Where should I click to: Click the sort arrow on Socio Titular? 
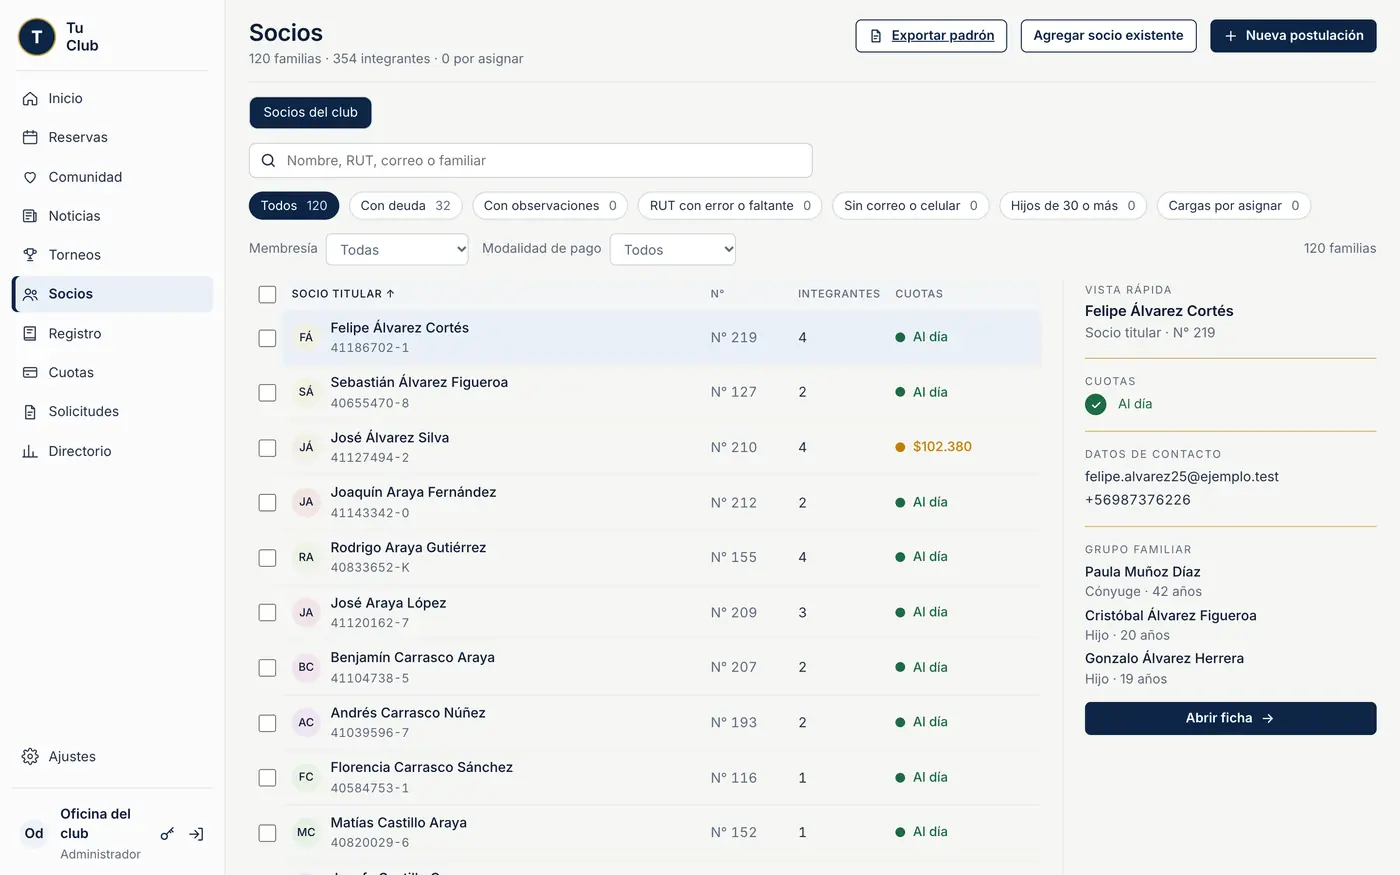coord(390,293)
